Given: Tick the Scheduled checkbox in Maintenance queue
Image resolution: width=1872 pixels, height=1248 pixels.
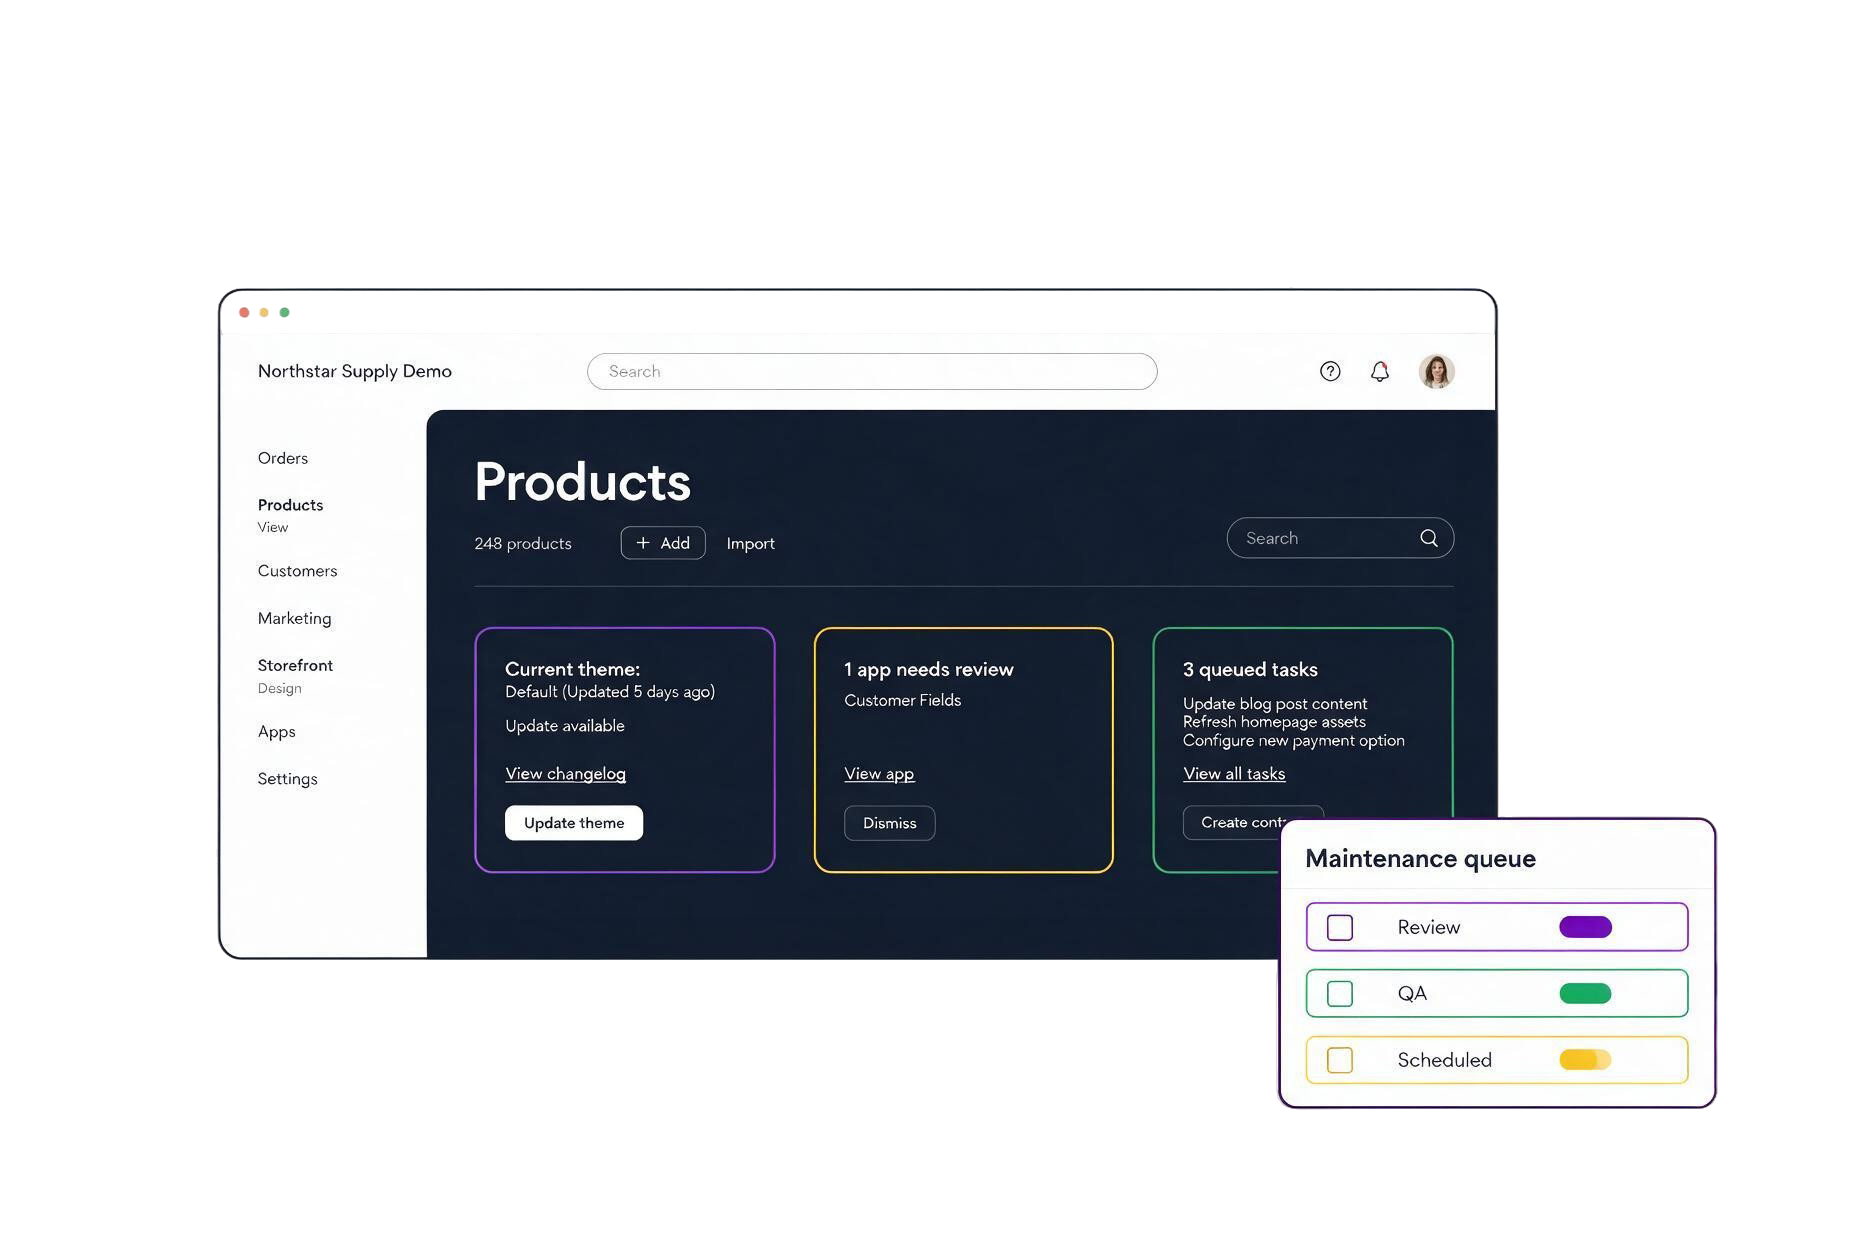Looking at the screenshot, I should pyautogui.click(x=1340, y=1060).
